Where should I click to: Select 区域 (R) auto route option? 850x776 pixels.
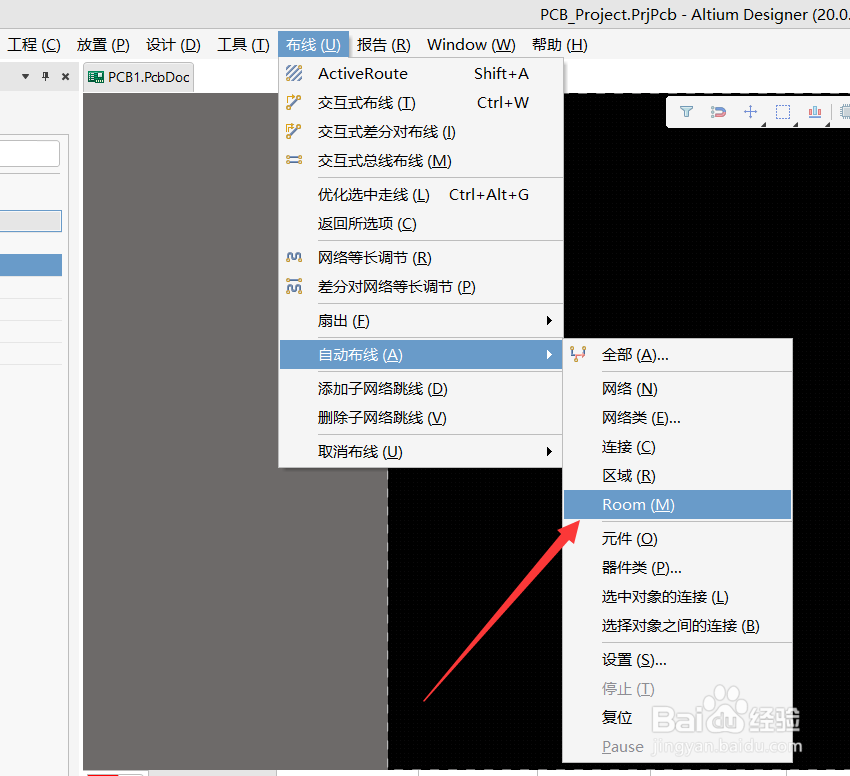point(678,476)
